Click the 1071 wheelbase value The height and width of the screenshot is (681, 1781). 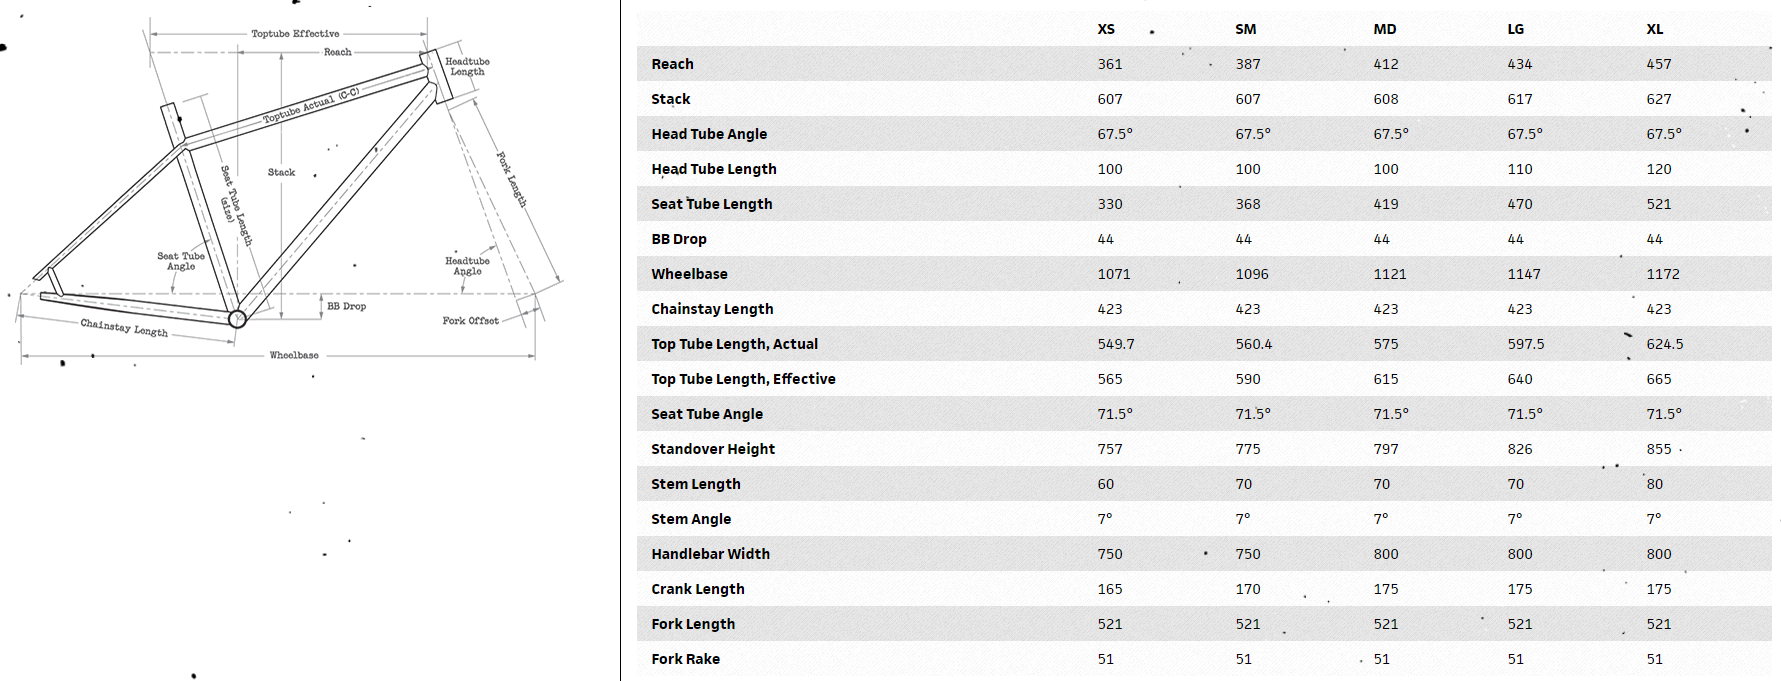[x=1114, y=274]
